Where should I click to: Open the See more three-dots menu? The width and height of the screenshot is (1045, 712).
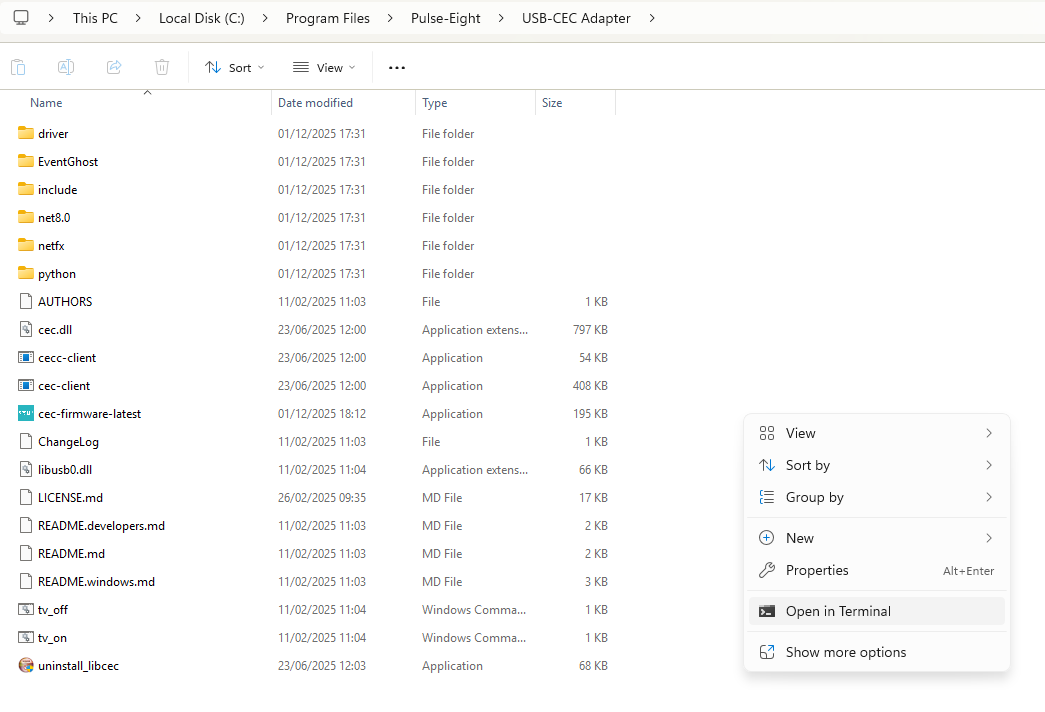coord(397,67)
